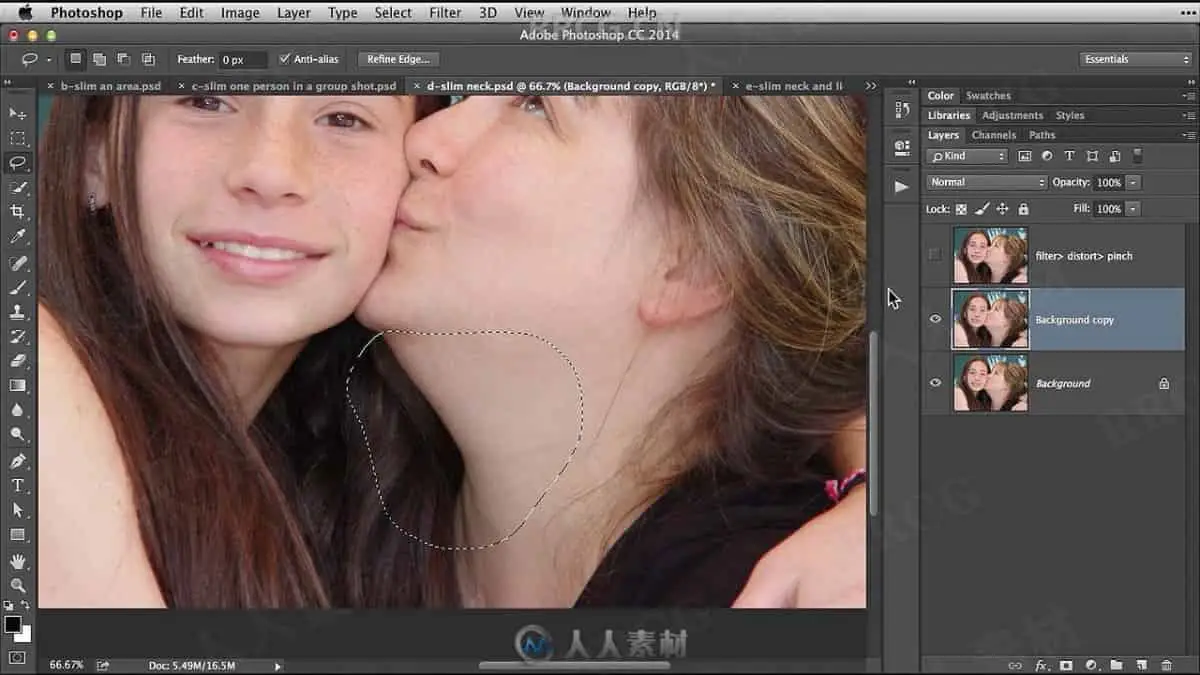Click the delete layer trash icon
1200x675 pixels.
[1166, 665]
